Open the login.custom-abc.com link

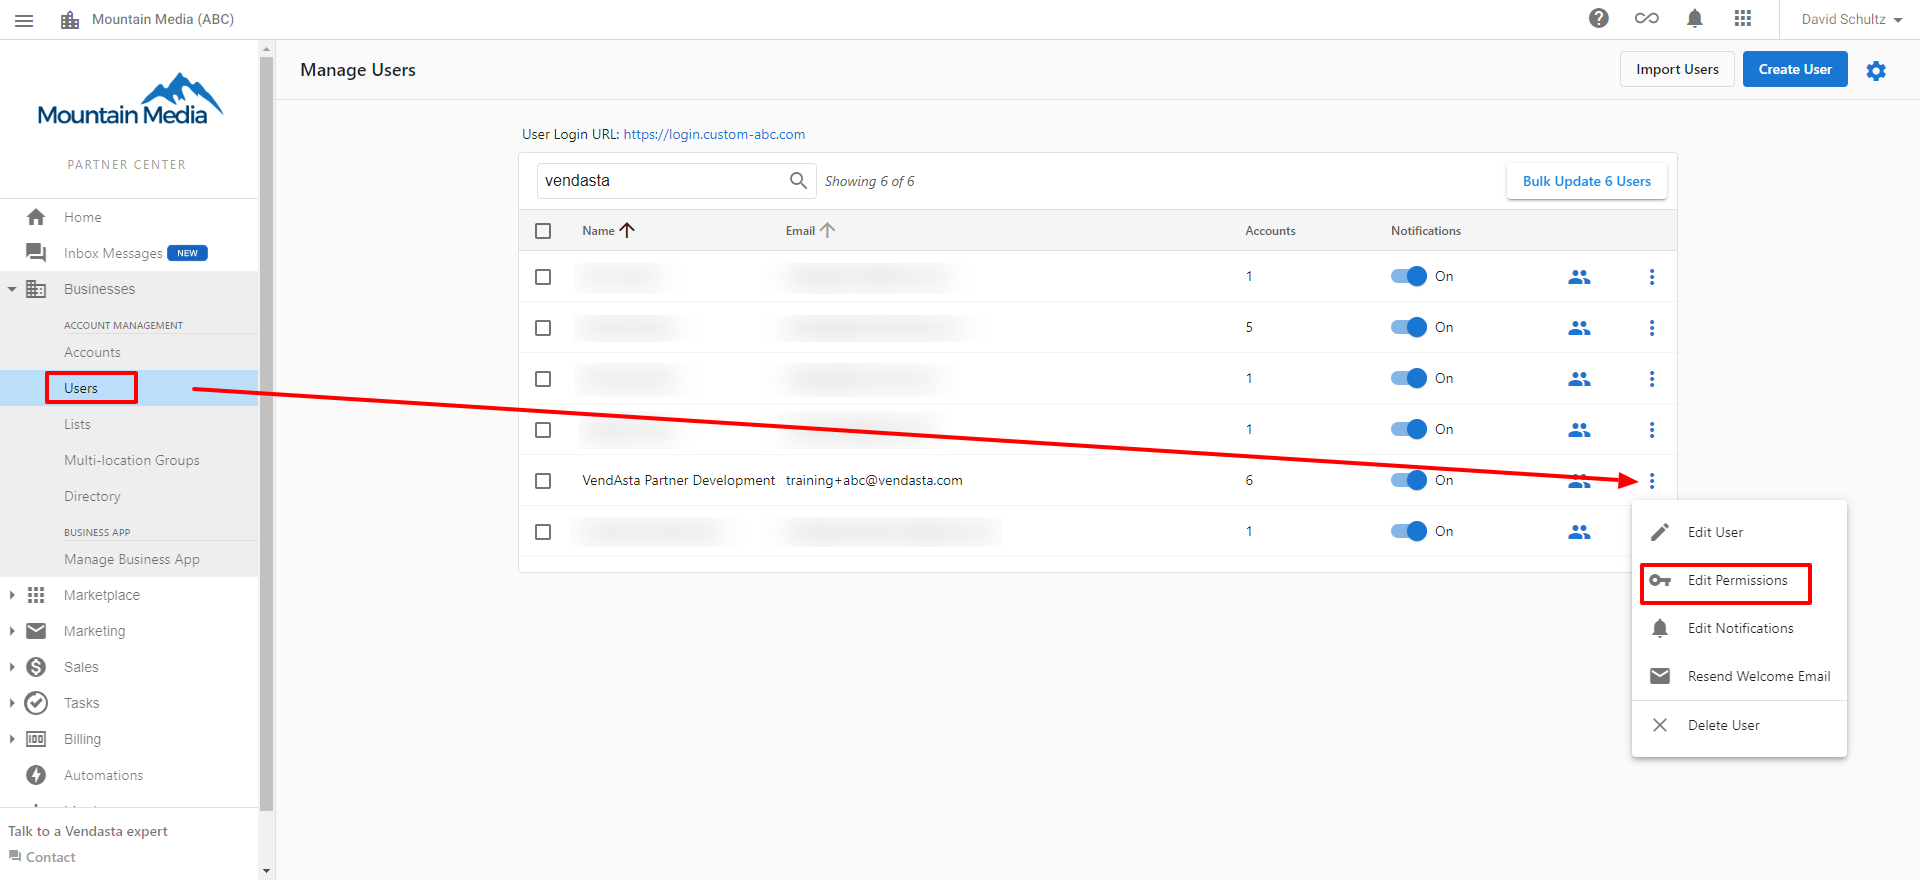coord(714,134)
